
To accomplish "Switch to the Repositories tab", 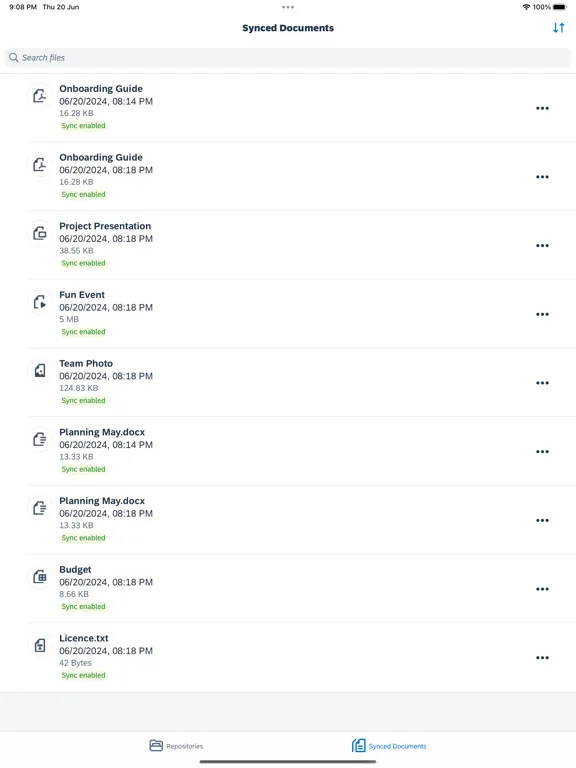I will (176, 745).
